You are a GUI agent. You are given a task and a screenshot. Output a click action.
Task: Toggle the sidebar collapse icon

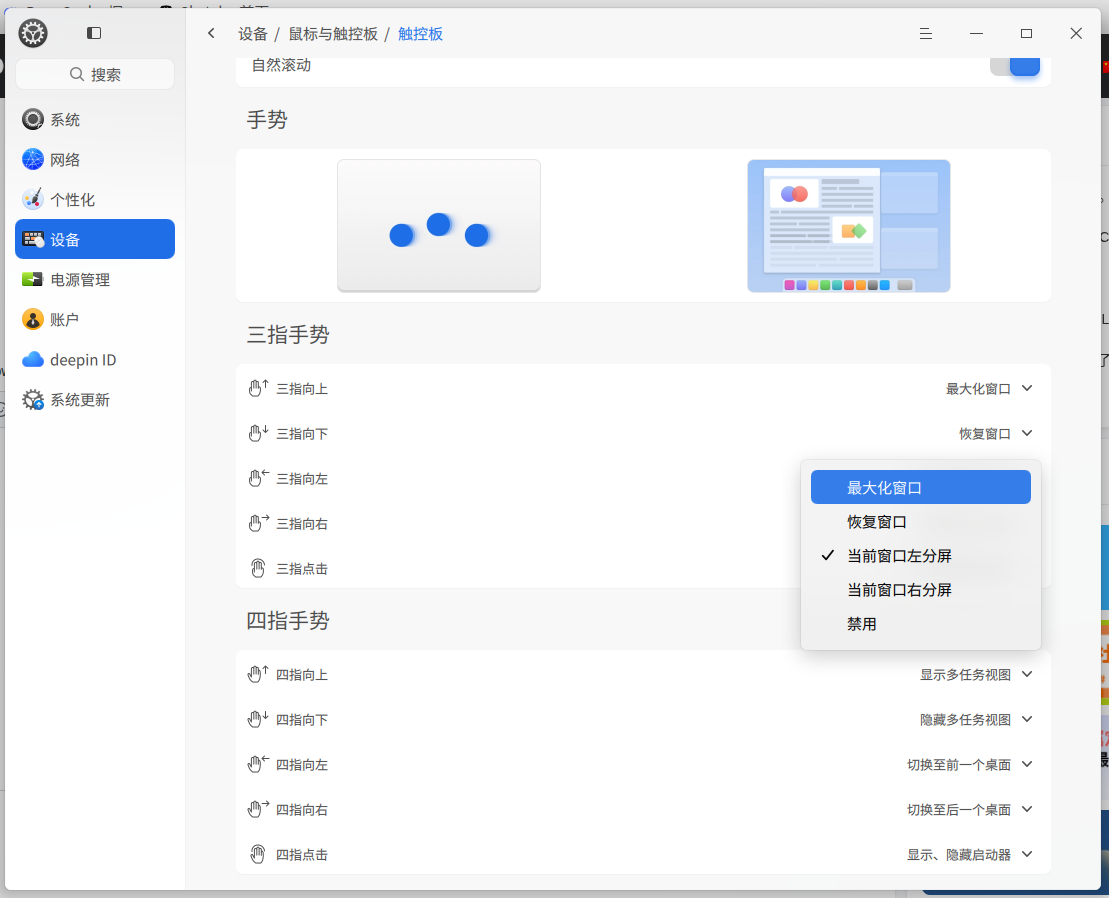pyautogui.click(x=94, y=33)
